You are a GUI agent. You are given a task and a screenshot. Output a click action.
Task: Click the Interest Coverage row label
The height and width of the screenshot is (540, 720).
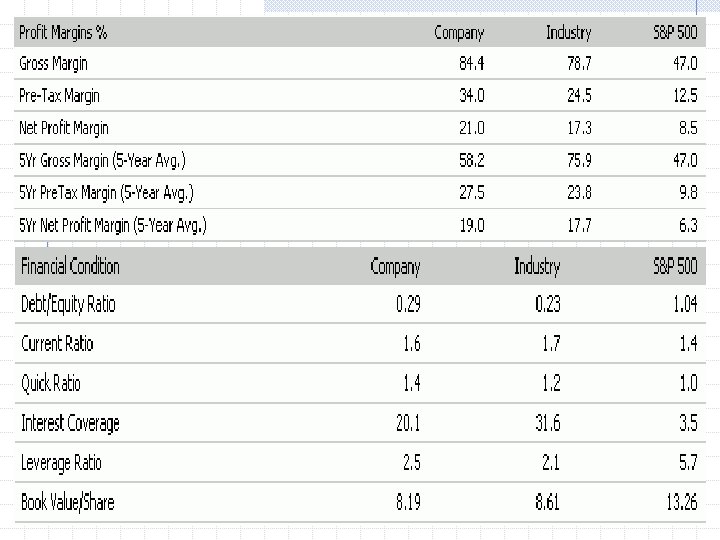click(70, 423)
